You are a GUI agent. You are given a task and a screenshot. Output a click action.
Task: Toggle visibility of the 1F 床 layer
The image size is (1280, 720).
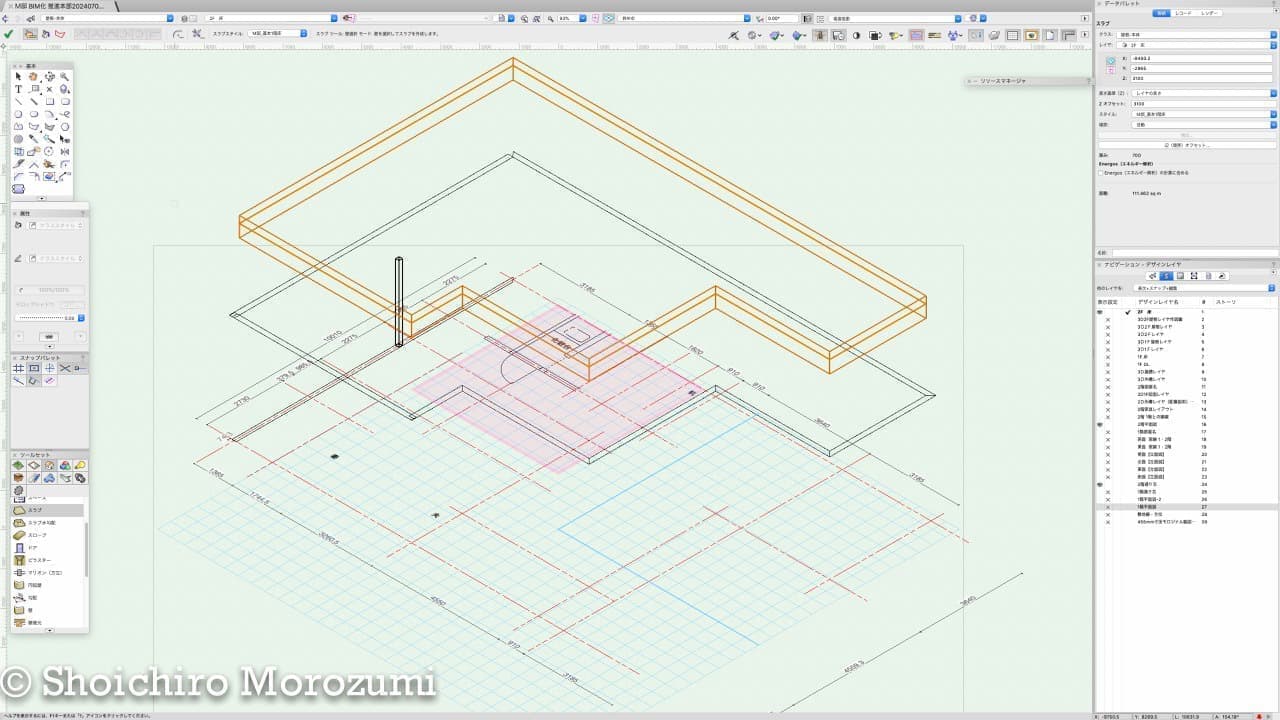click(1107, 357)
